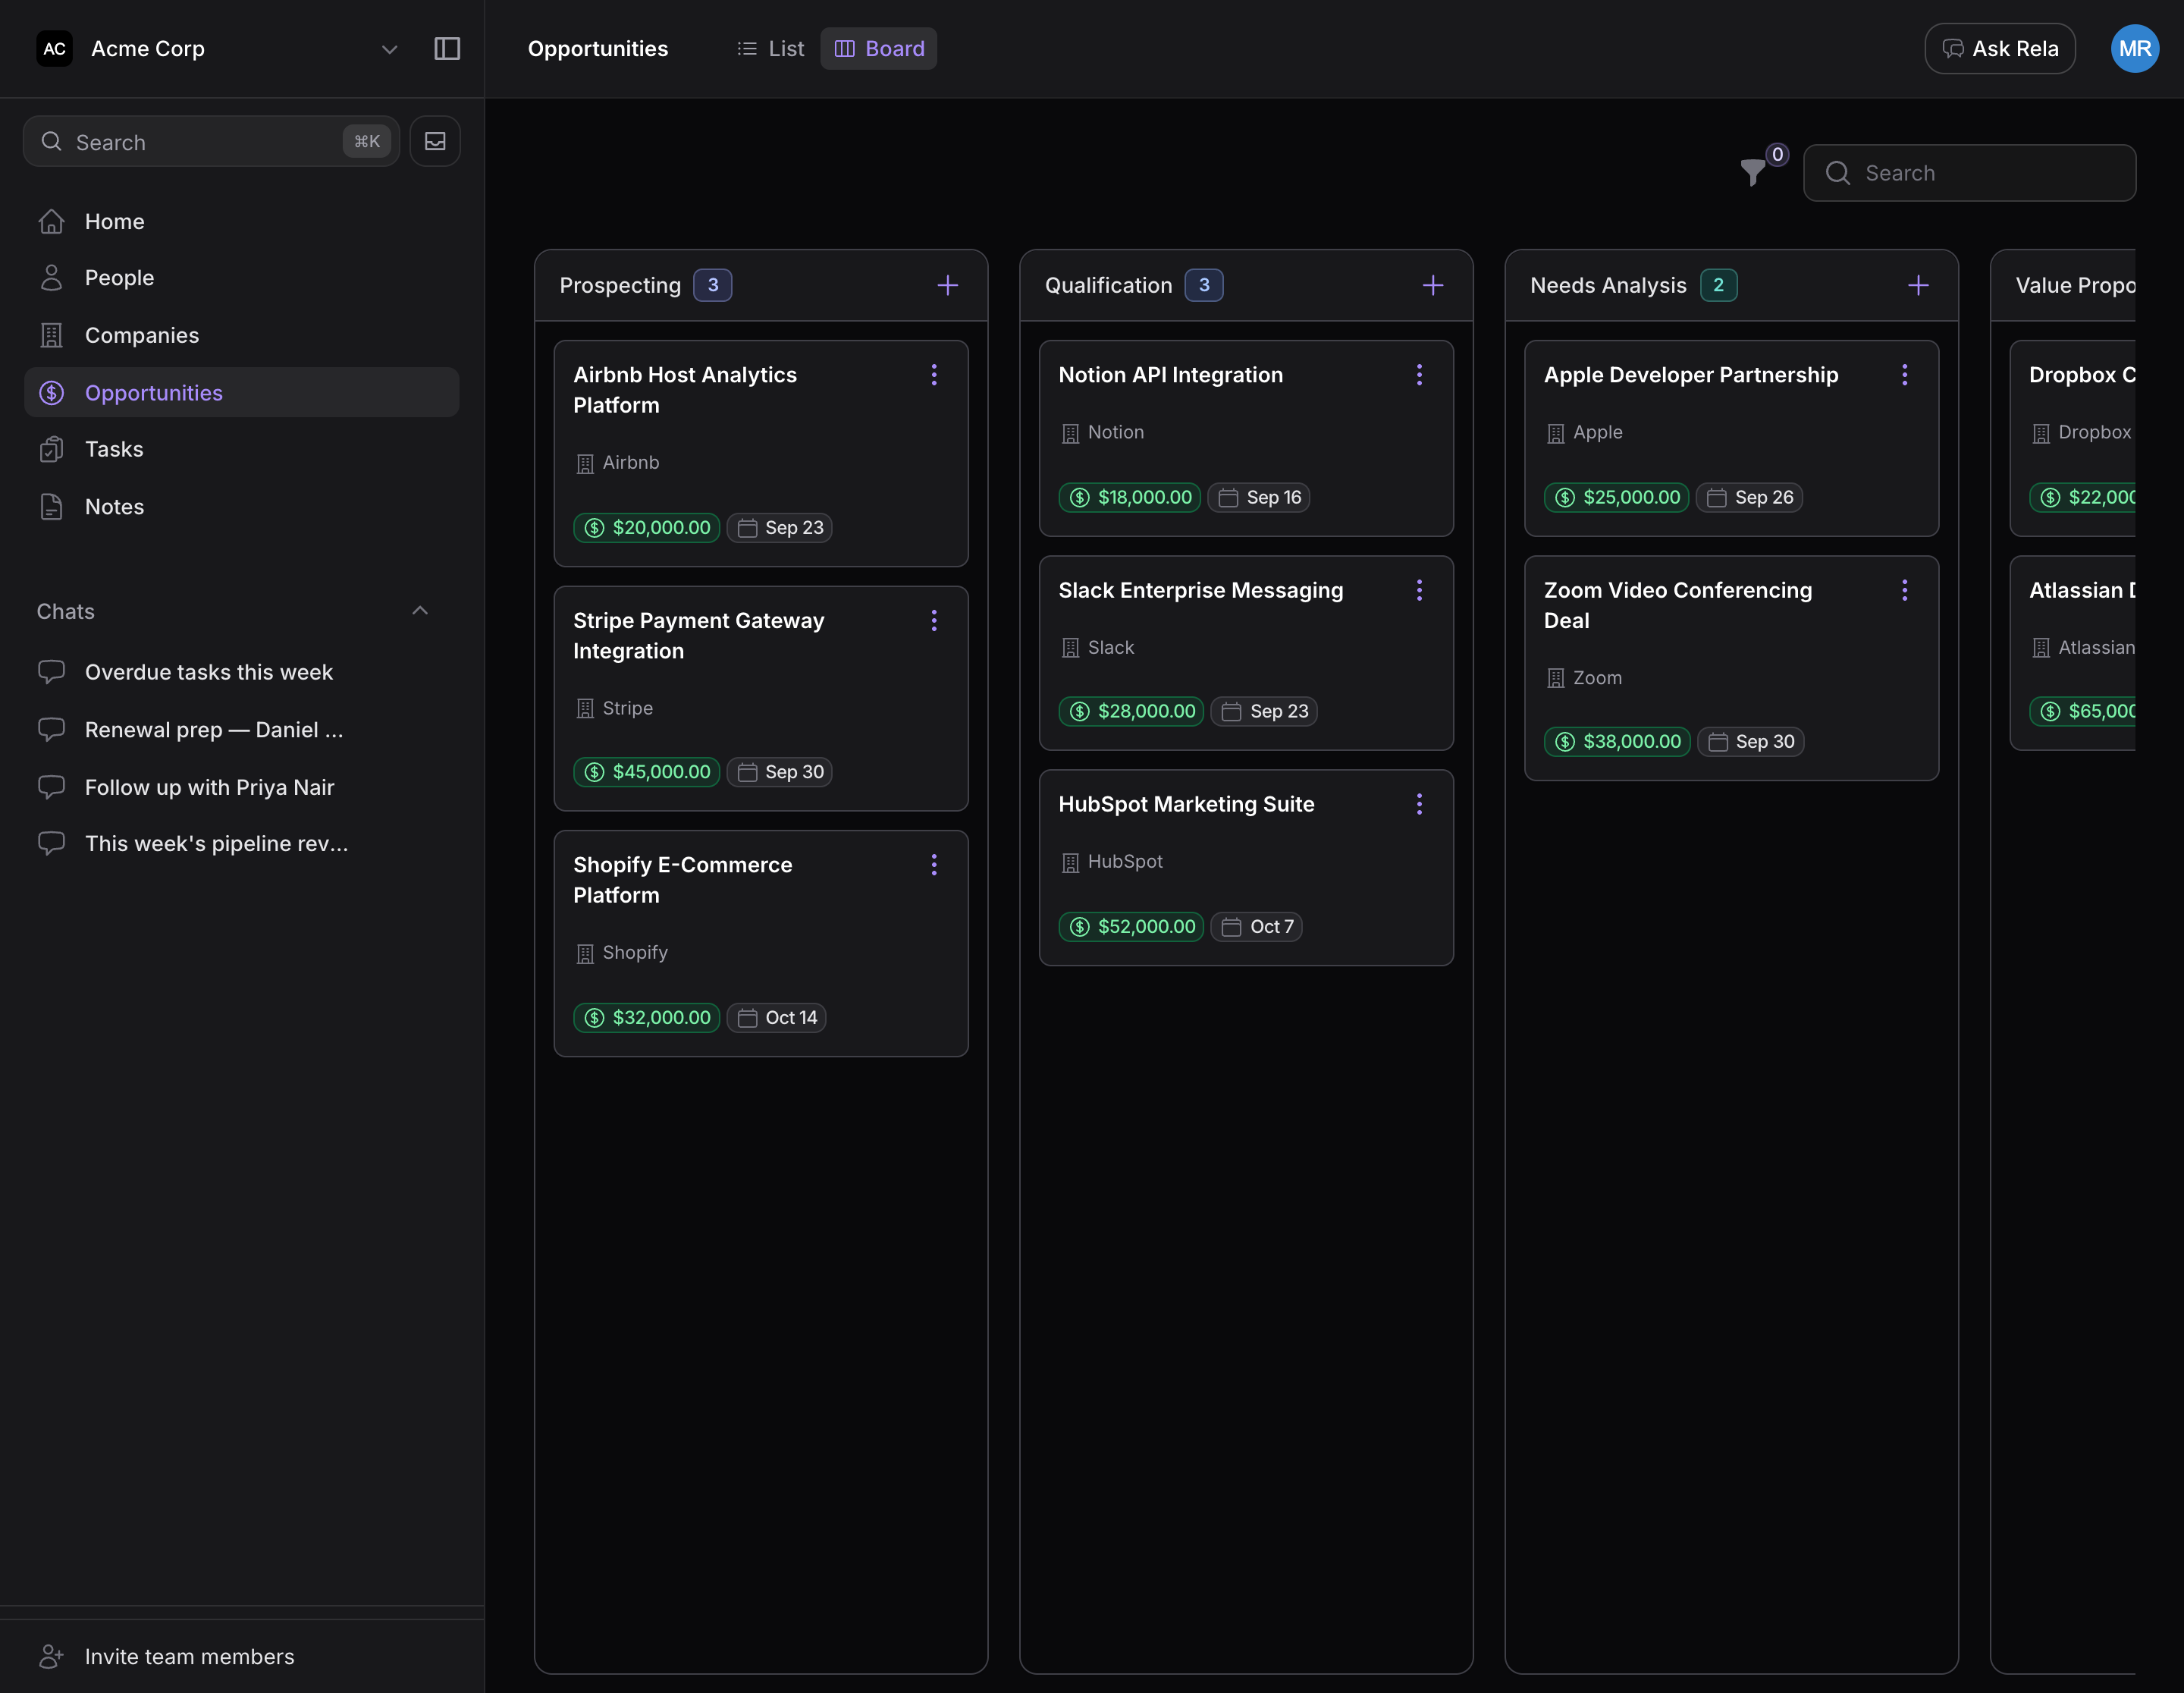Viewport: 2184px width, 1693px height.
Task: Click the Prospecting count badge 3
Action: click(713, 285)
